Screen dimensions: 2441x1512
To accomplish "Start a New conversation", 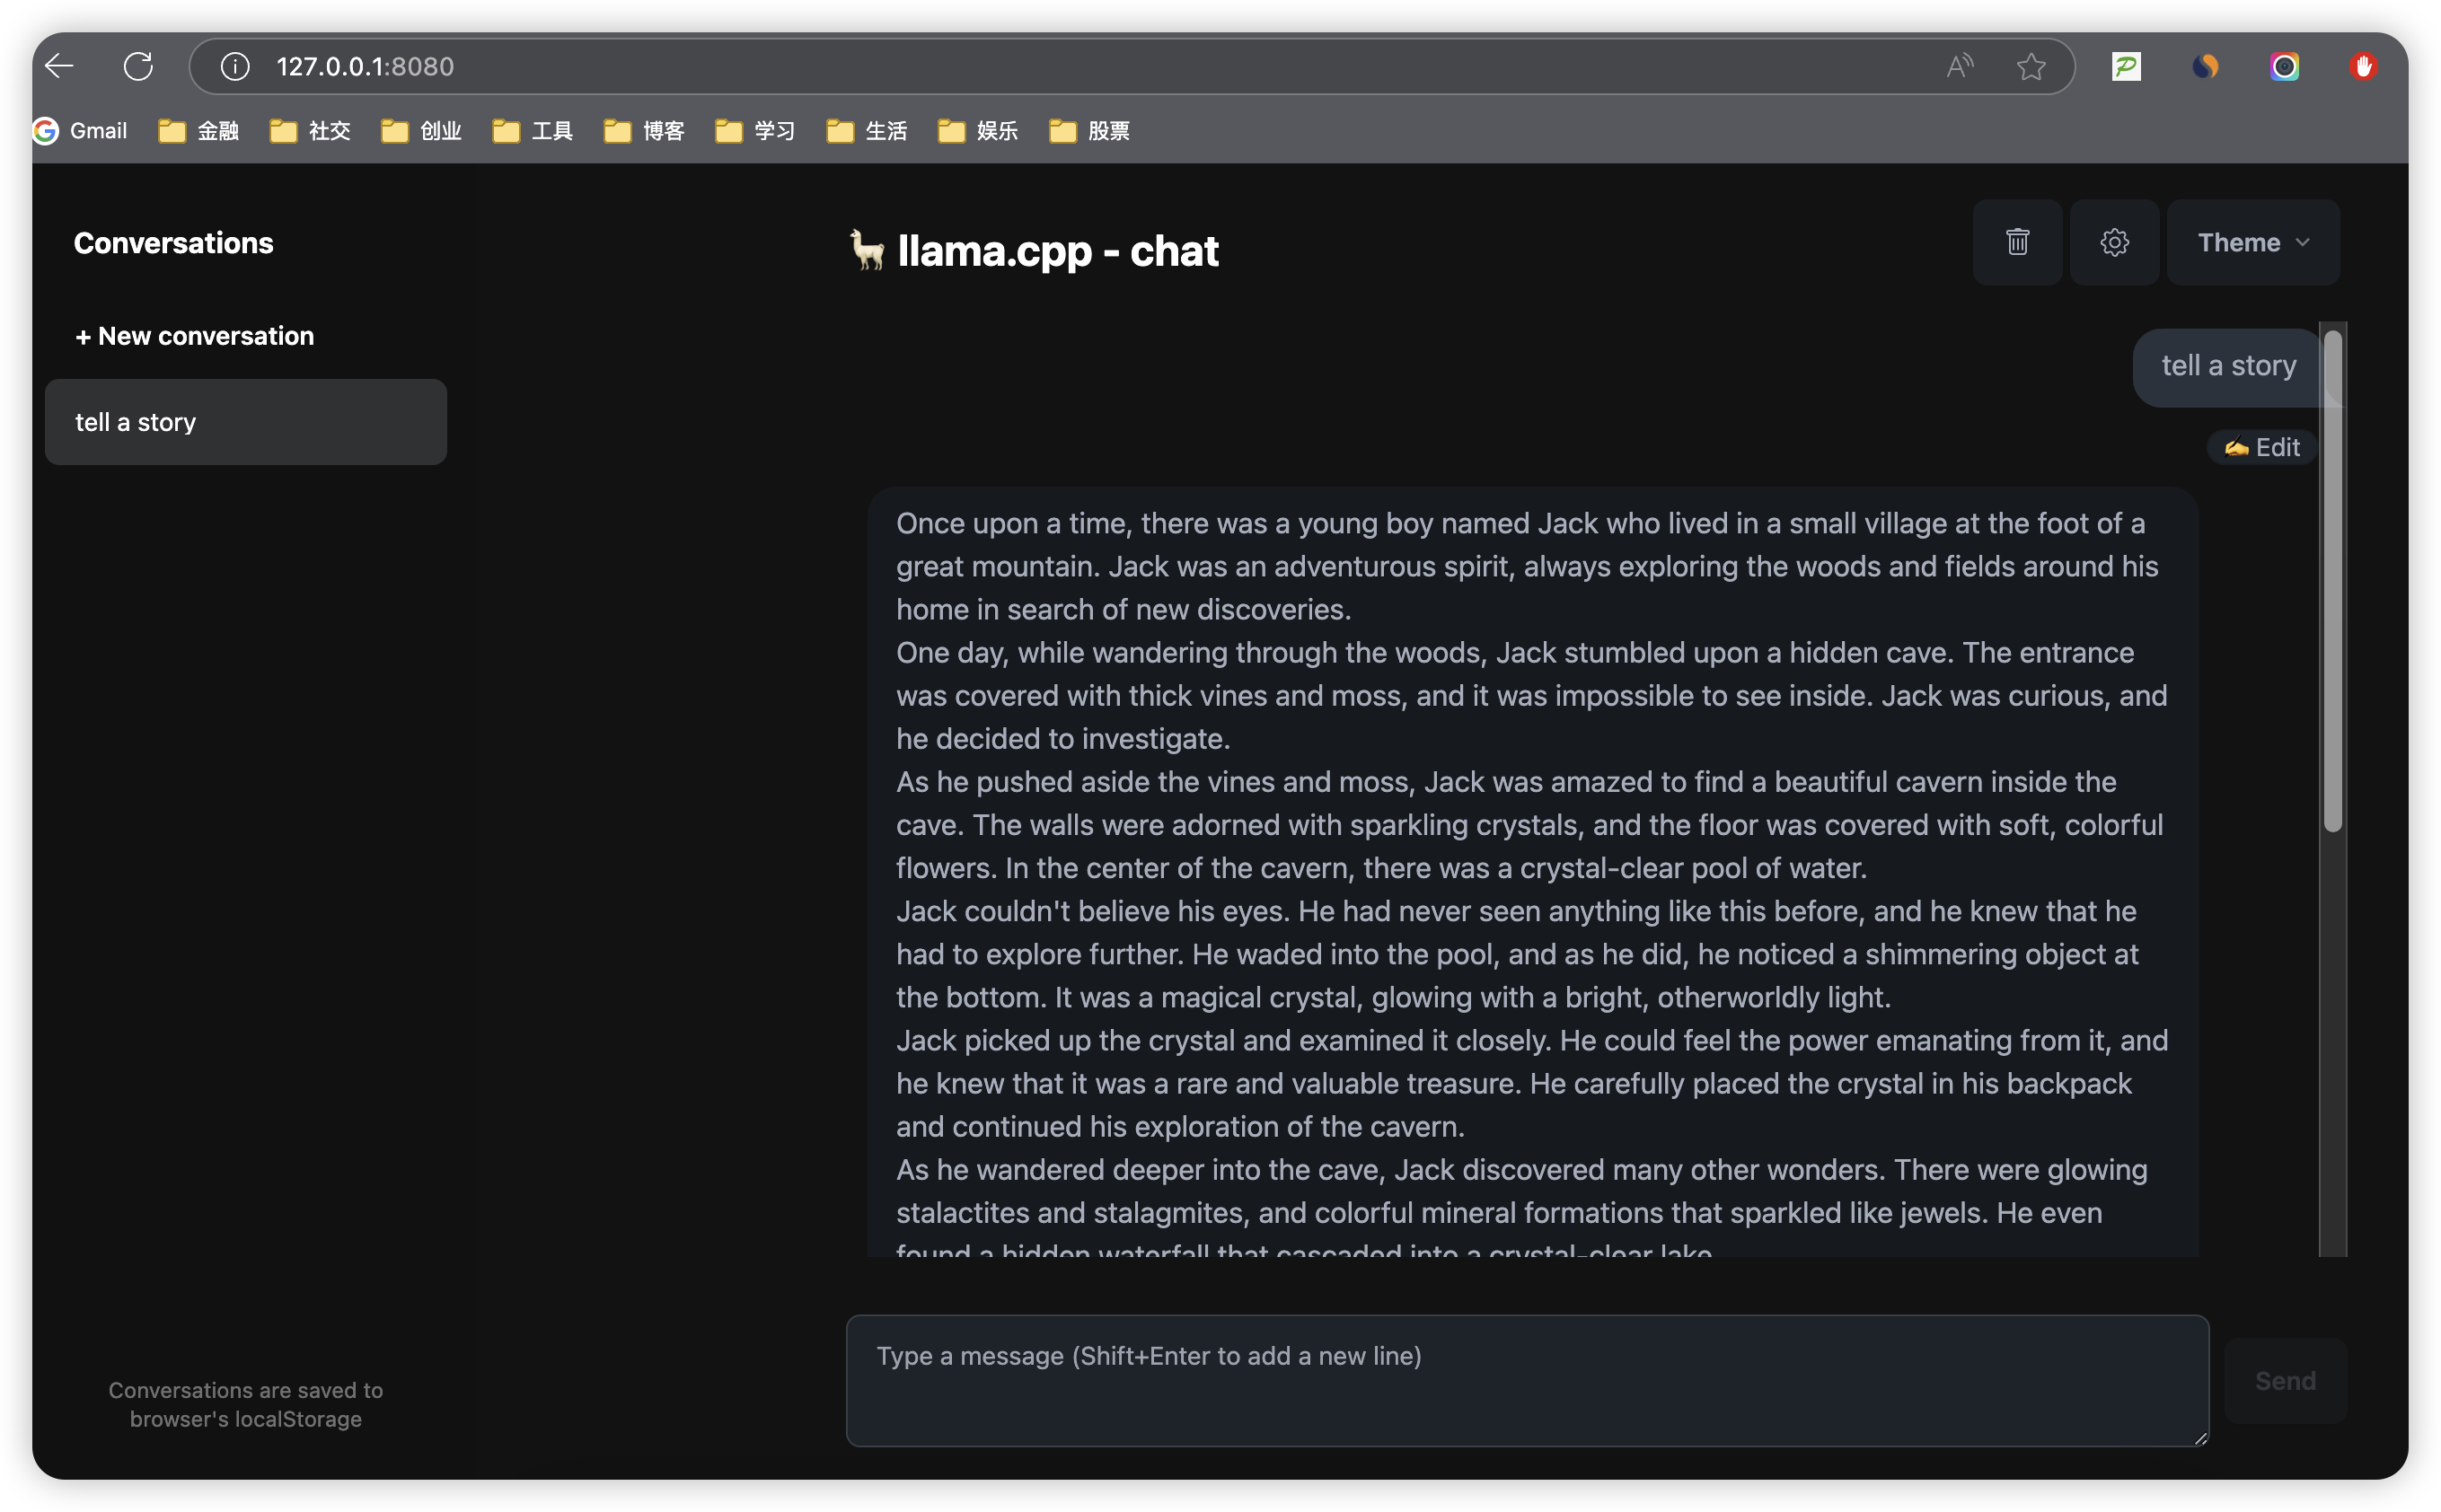I will click(x=194, y=336).
